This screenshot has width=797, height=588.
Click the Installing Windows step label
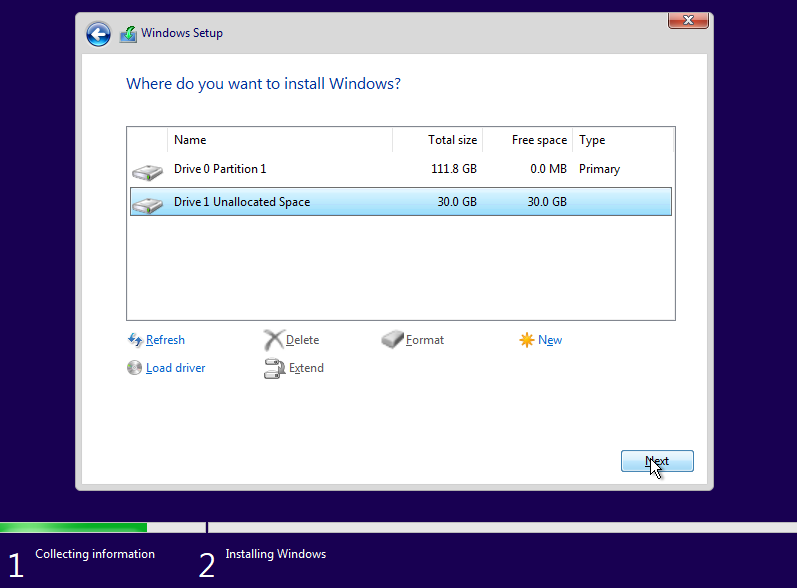(275, 554)
